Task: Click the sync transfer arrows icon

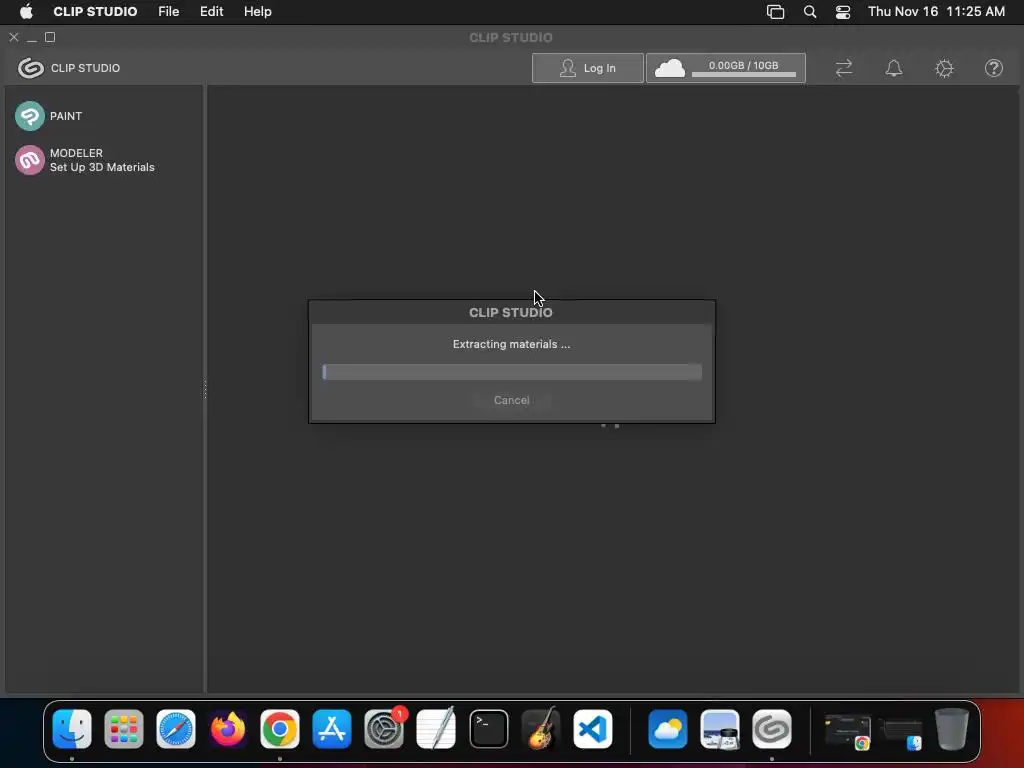Action: pos(844,68)
